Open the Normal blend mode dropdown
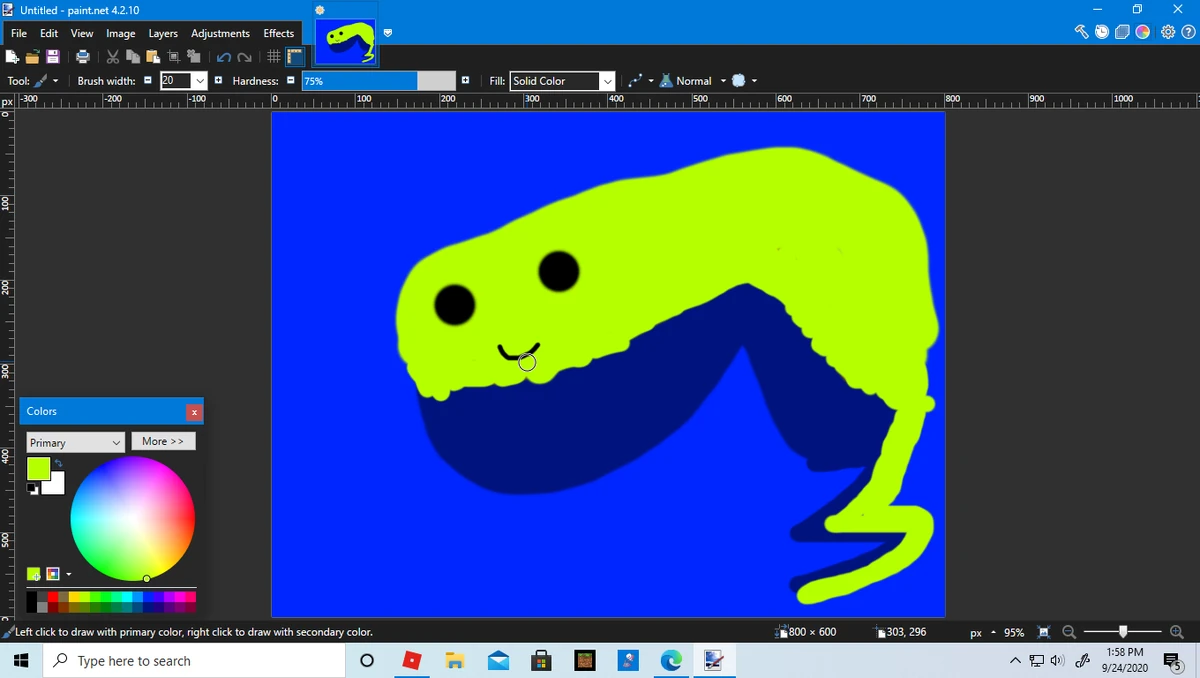The width and height of the screenshot is (1200, 678). [699, 81]
